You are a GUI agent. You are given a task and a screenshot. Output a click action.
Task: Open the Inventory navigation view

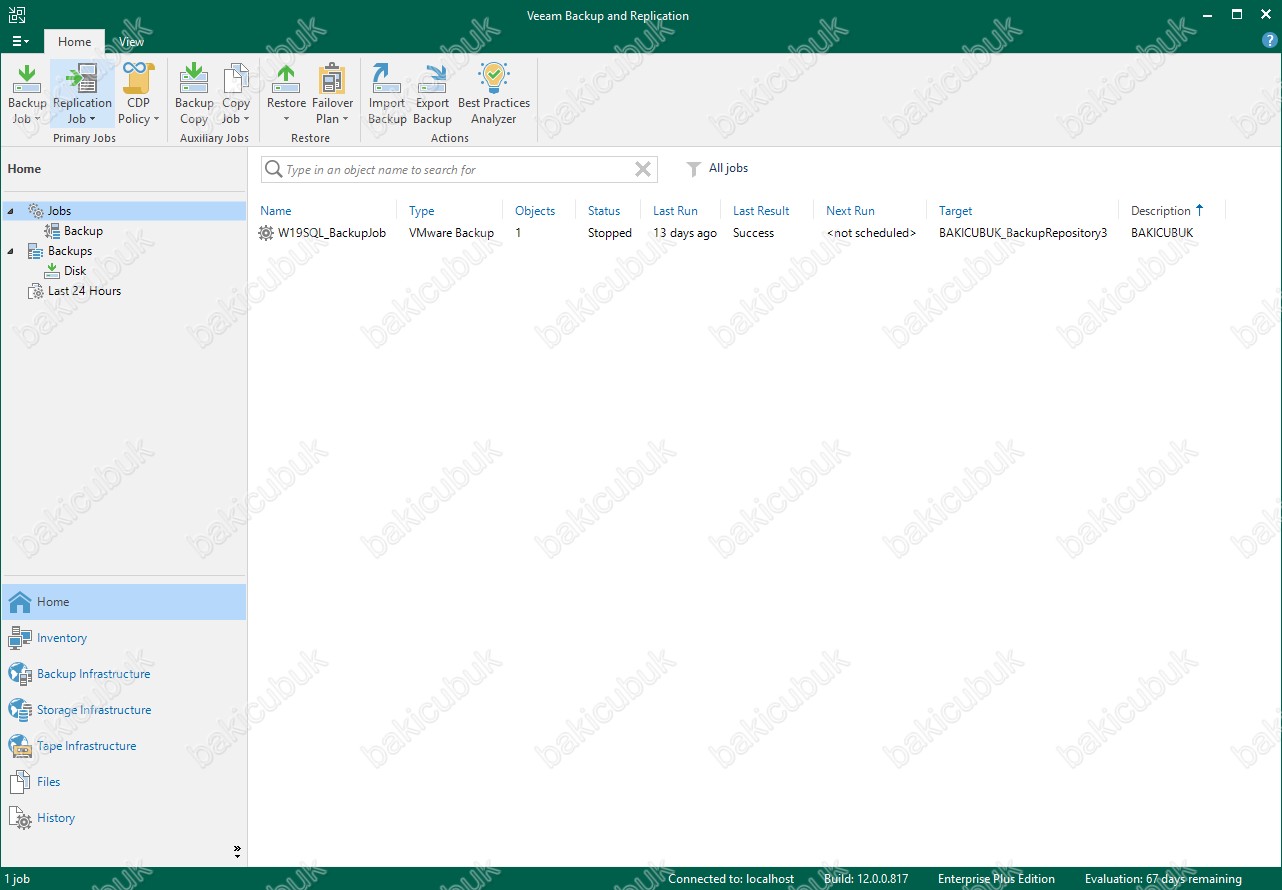(123, 638)
